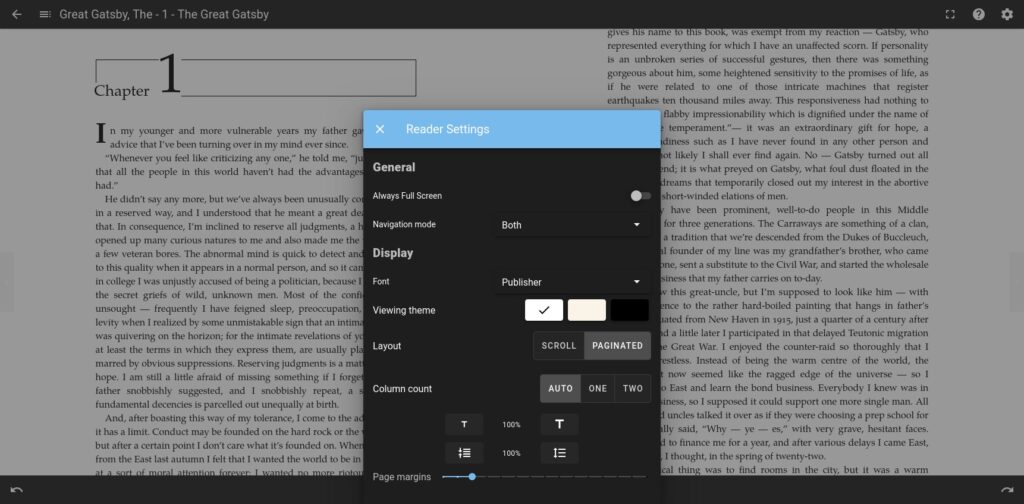Click the font size 100% value
1024x504 pixels.
click(x=511, y=424)
